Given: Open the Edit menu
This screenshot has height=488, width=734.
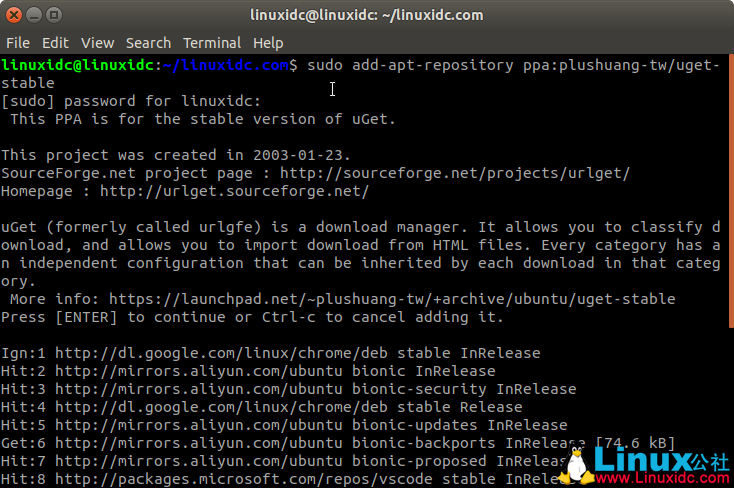Looking at the screenshot, I should pyautogui.click(x=55, y=43).
